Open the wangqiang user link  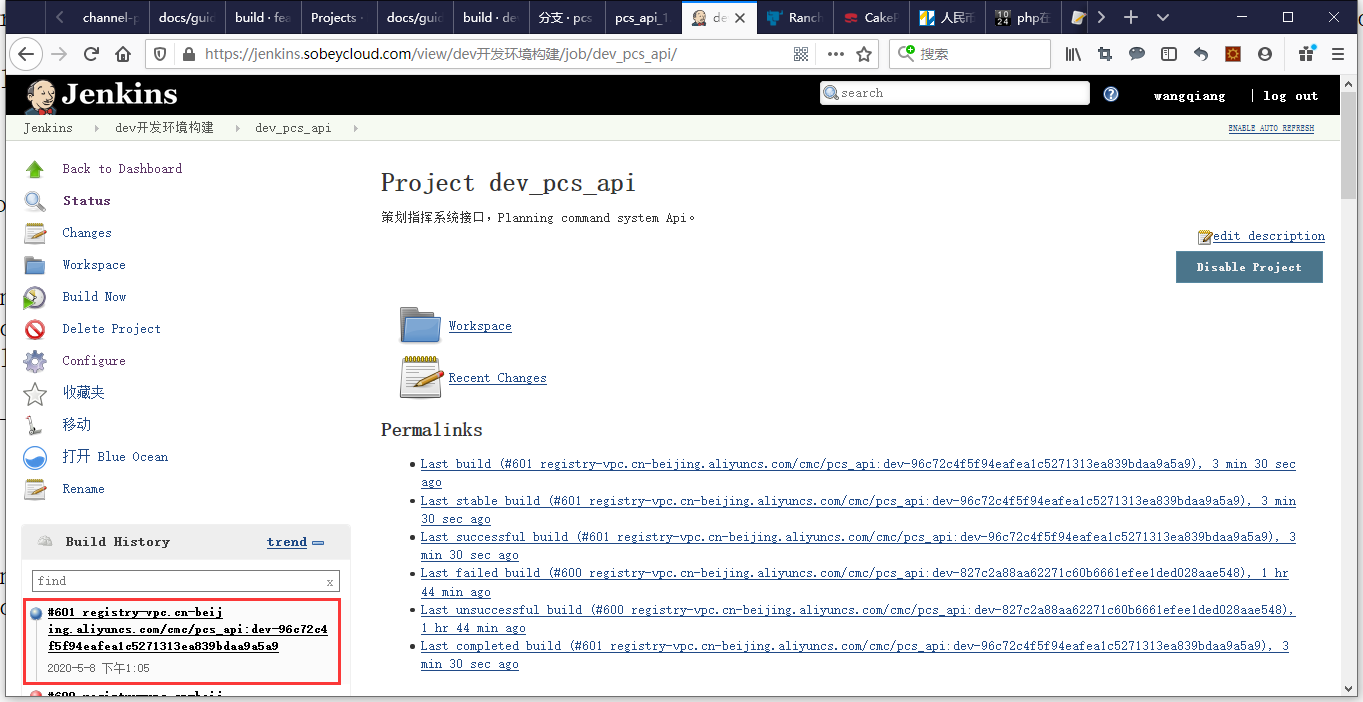click(x=1189, y=96)
